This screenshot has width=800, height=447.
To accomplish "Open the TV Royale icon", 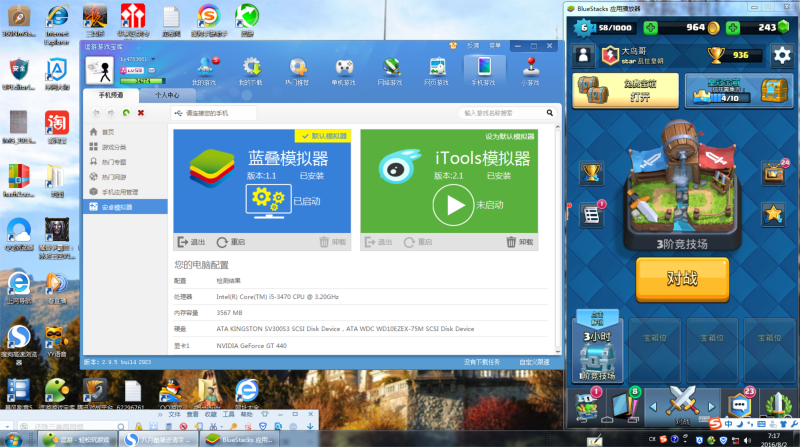I will [774, 172].
